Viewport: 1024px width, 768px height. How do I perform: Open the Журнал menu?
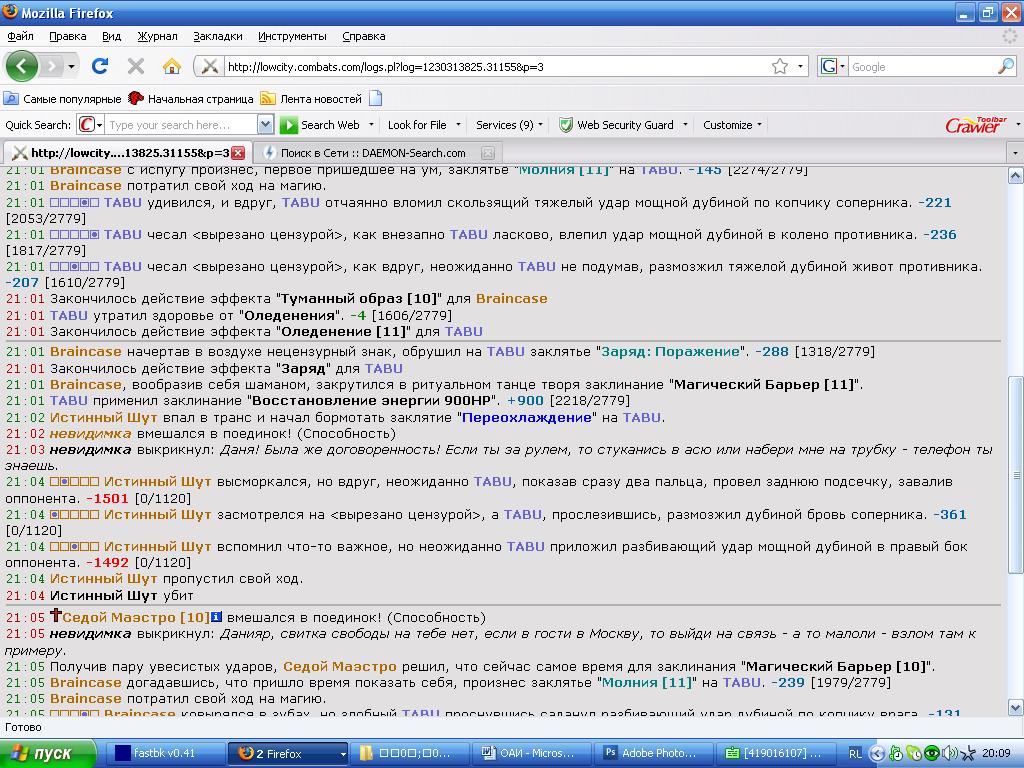pos(157,37)
